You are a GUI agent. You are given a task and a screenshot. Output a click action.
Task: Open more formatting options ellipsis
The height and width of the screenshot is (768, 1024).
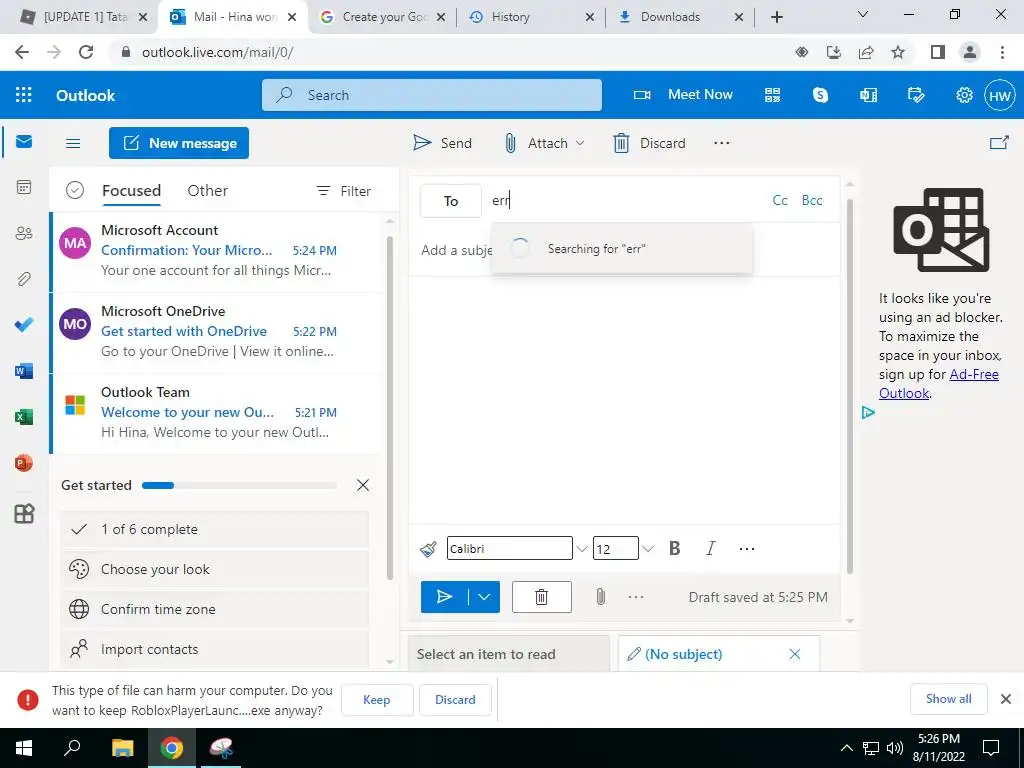pos(746,549)
